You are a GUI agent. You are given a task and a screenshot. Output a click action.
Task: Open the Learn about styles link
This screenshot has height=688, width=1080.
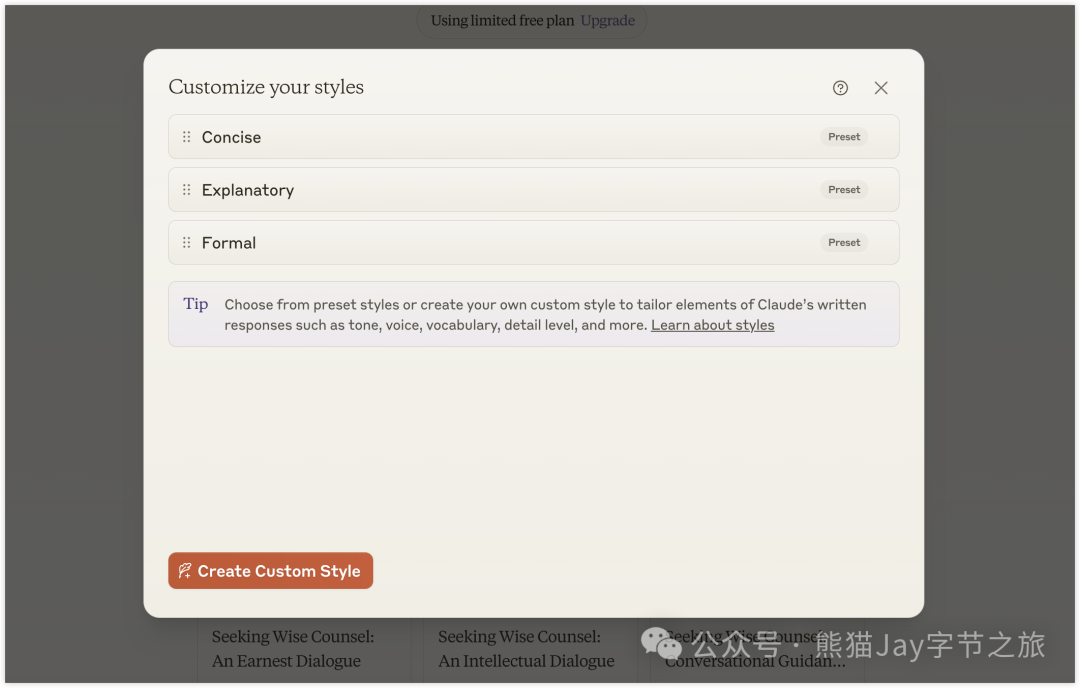712,325
